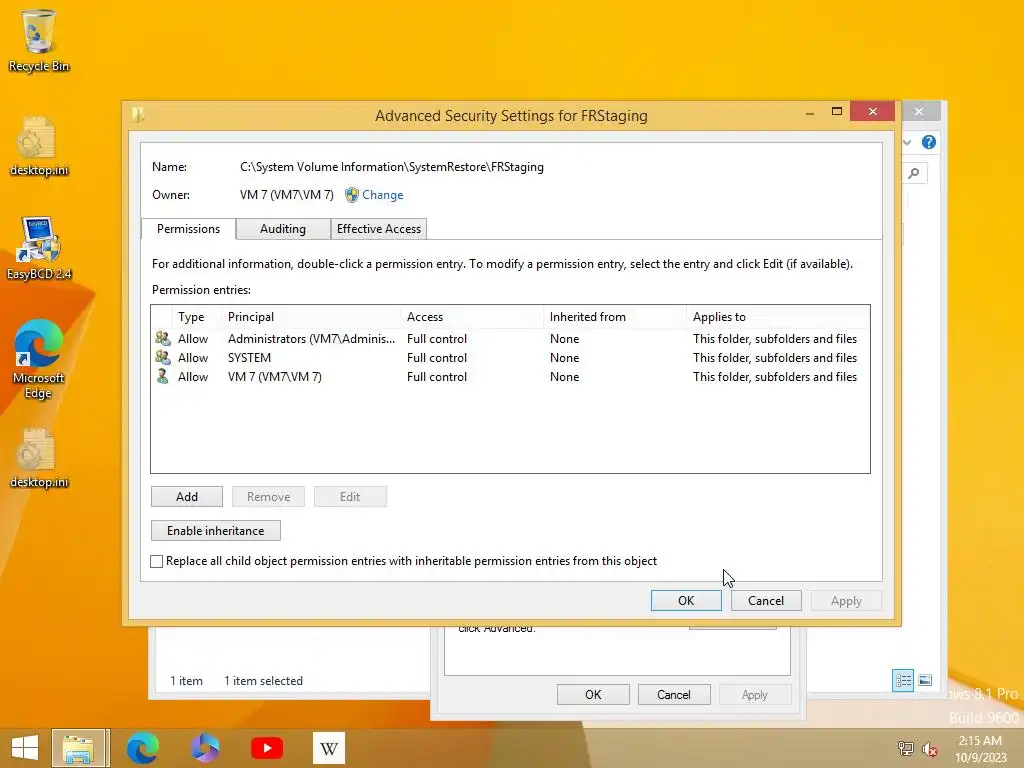Select the Administrators (VM7\Adminis... permission entry
Viewport: 1024px width, 768px height.
(510, 338)
